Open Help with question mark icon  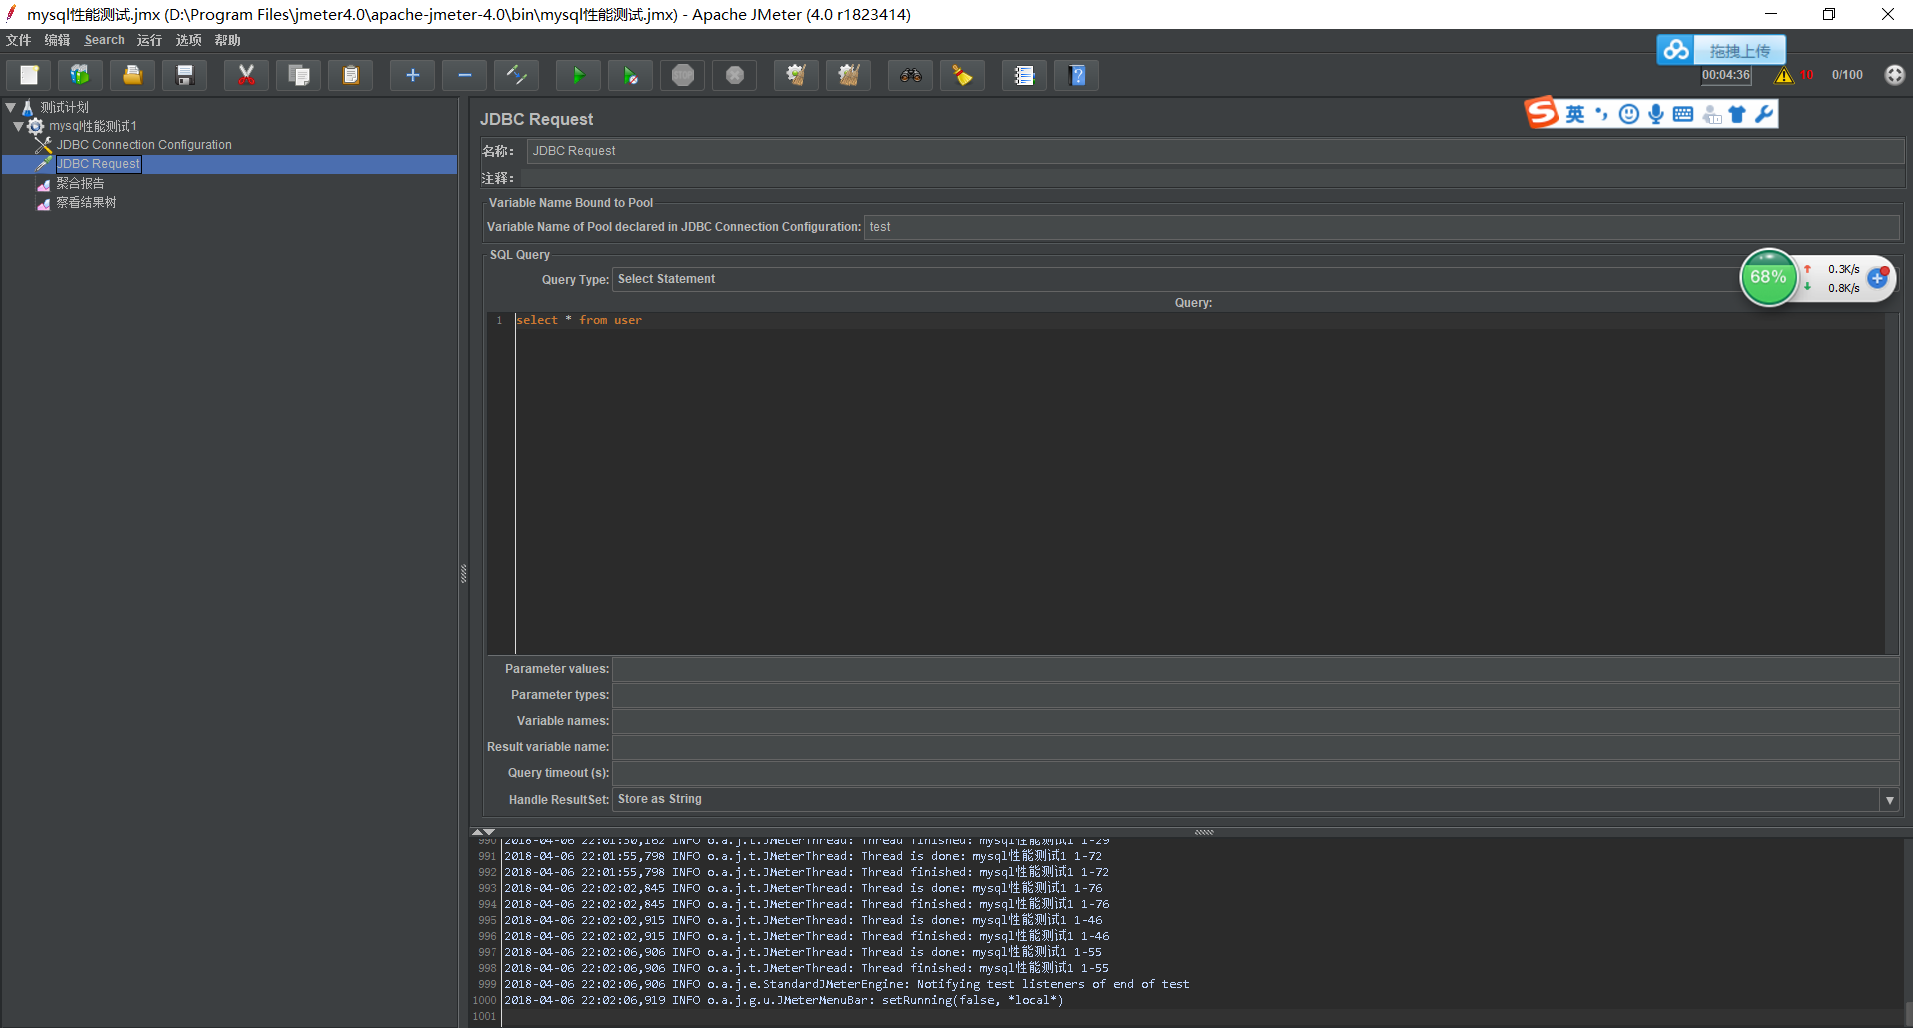point(1076,75)
